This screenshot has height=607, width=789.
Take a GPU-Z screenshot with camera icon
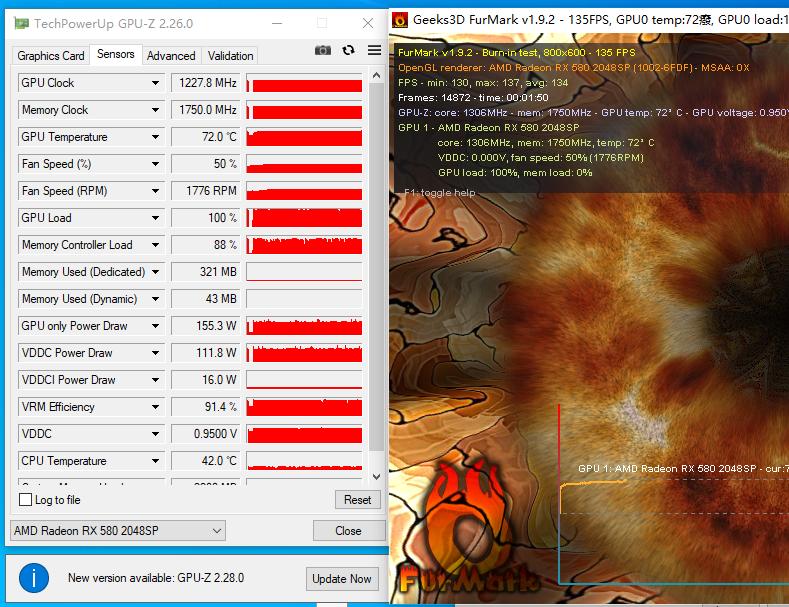[323, 50]
